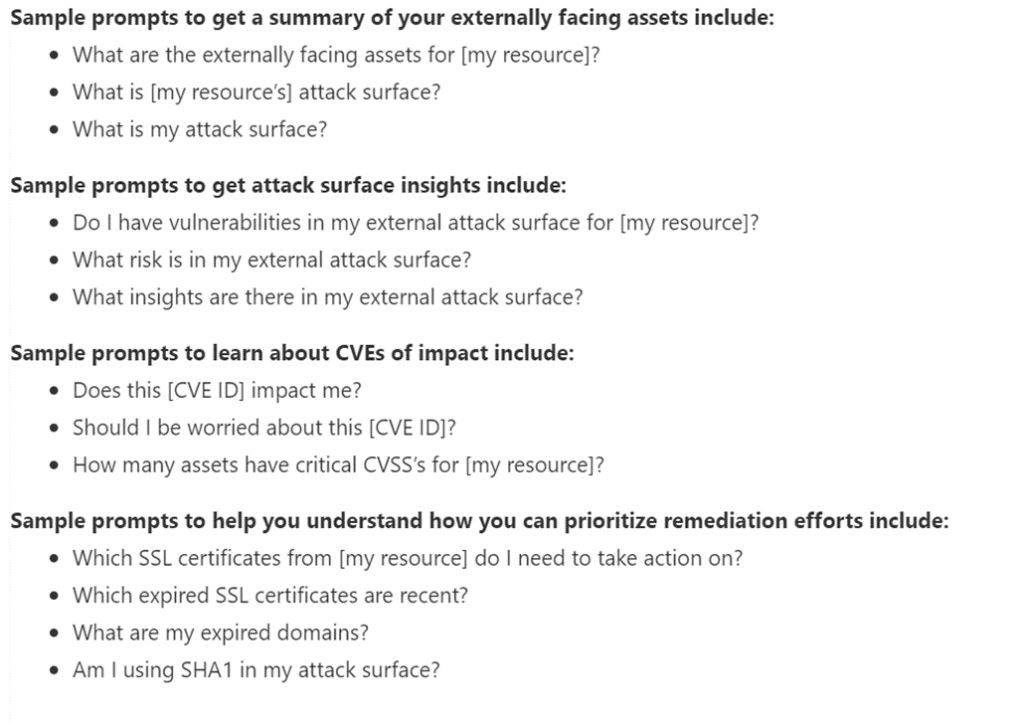The height and width of the screenshot is (725, 1023).
Task: Click the prompt "What are the externally facing assets"
Action: [335, 55]
